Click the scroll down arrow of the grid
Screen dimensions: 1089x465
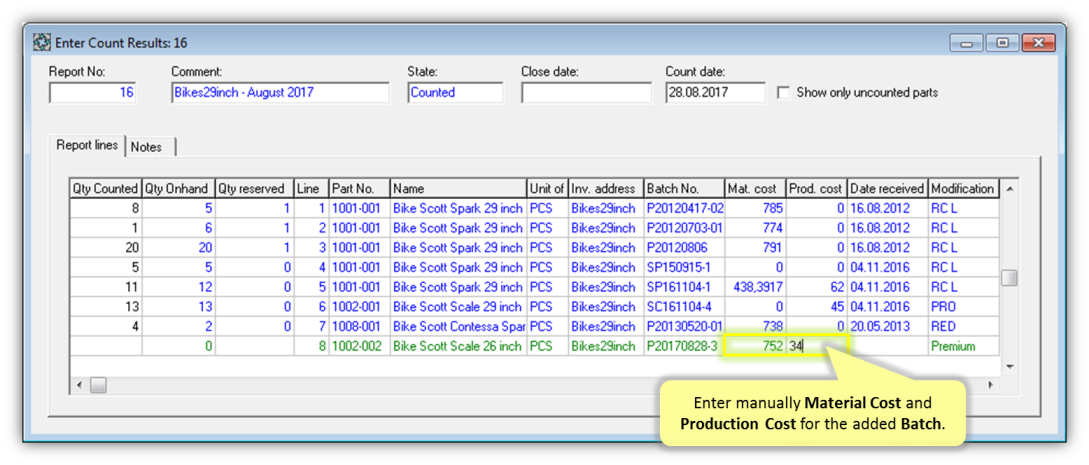(1009, 366)
